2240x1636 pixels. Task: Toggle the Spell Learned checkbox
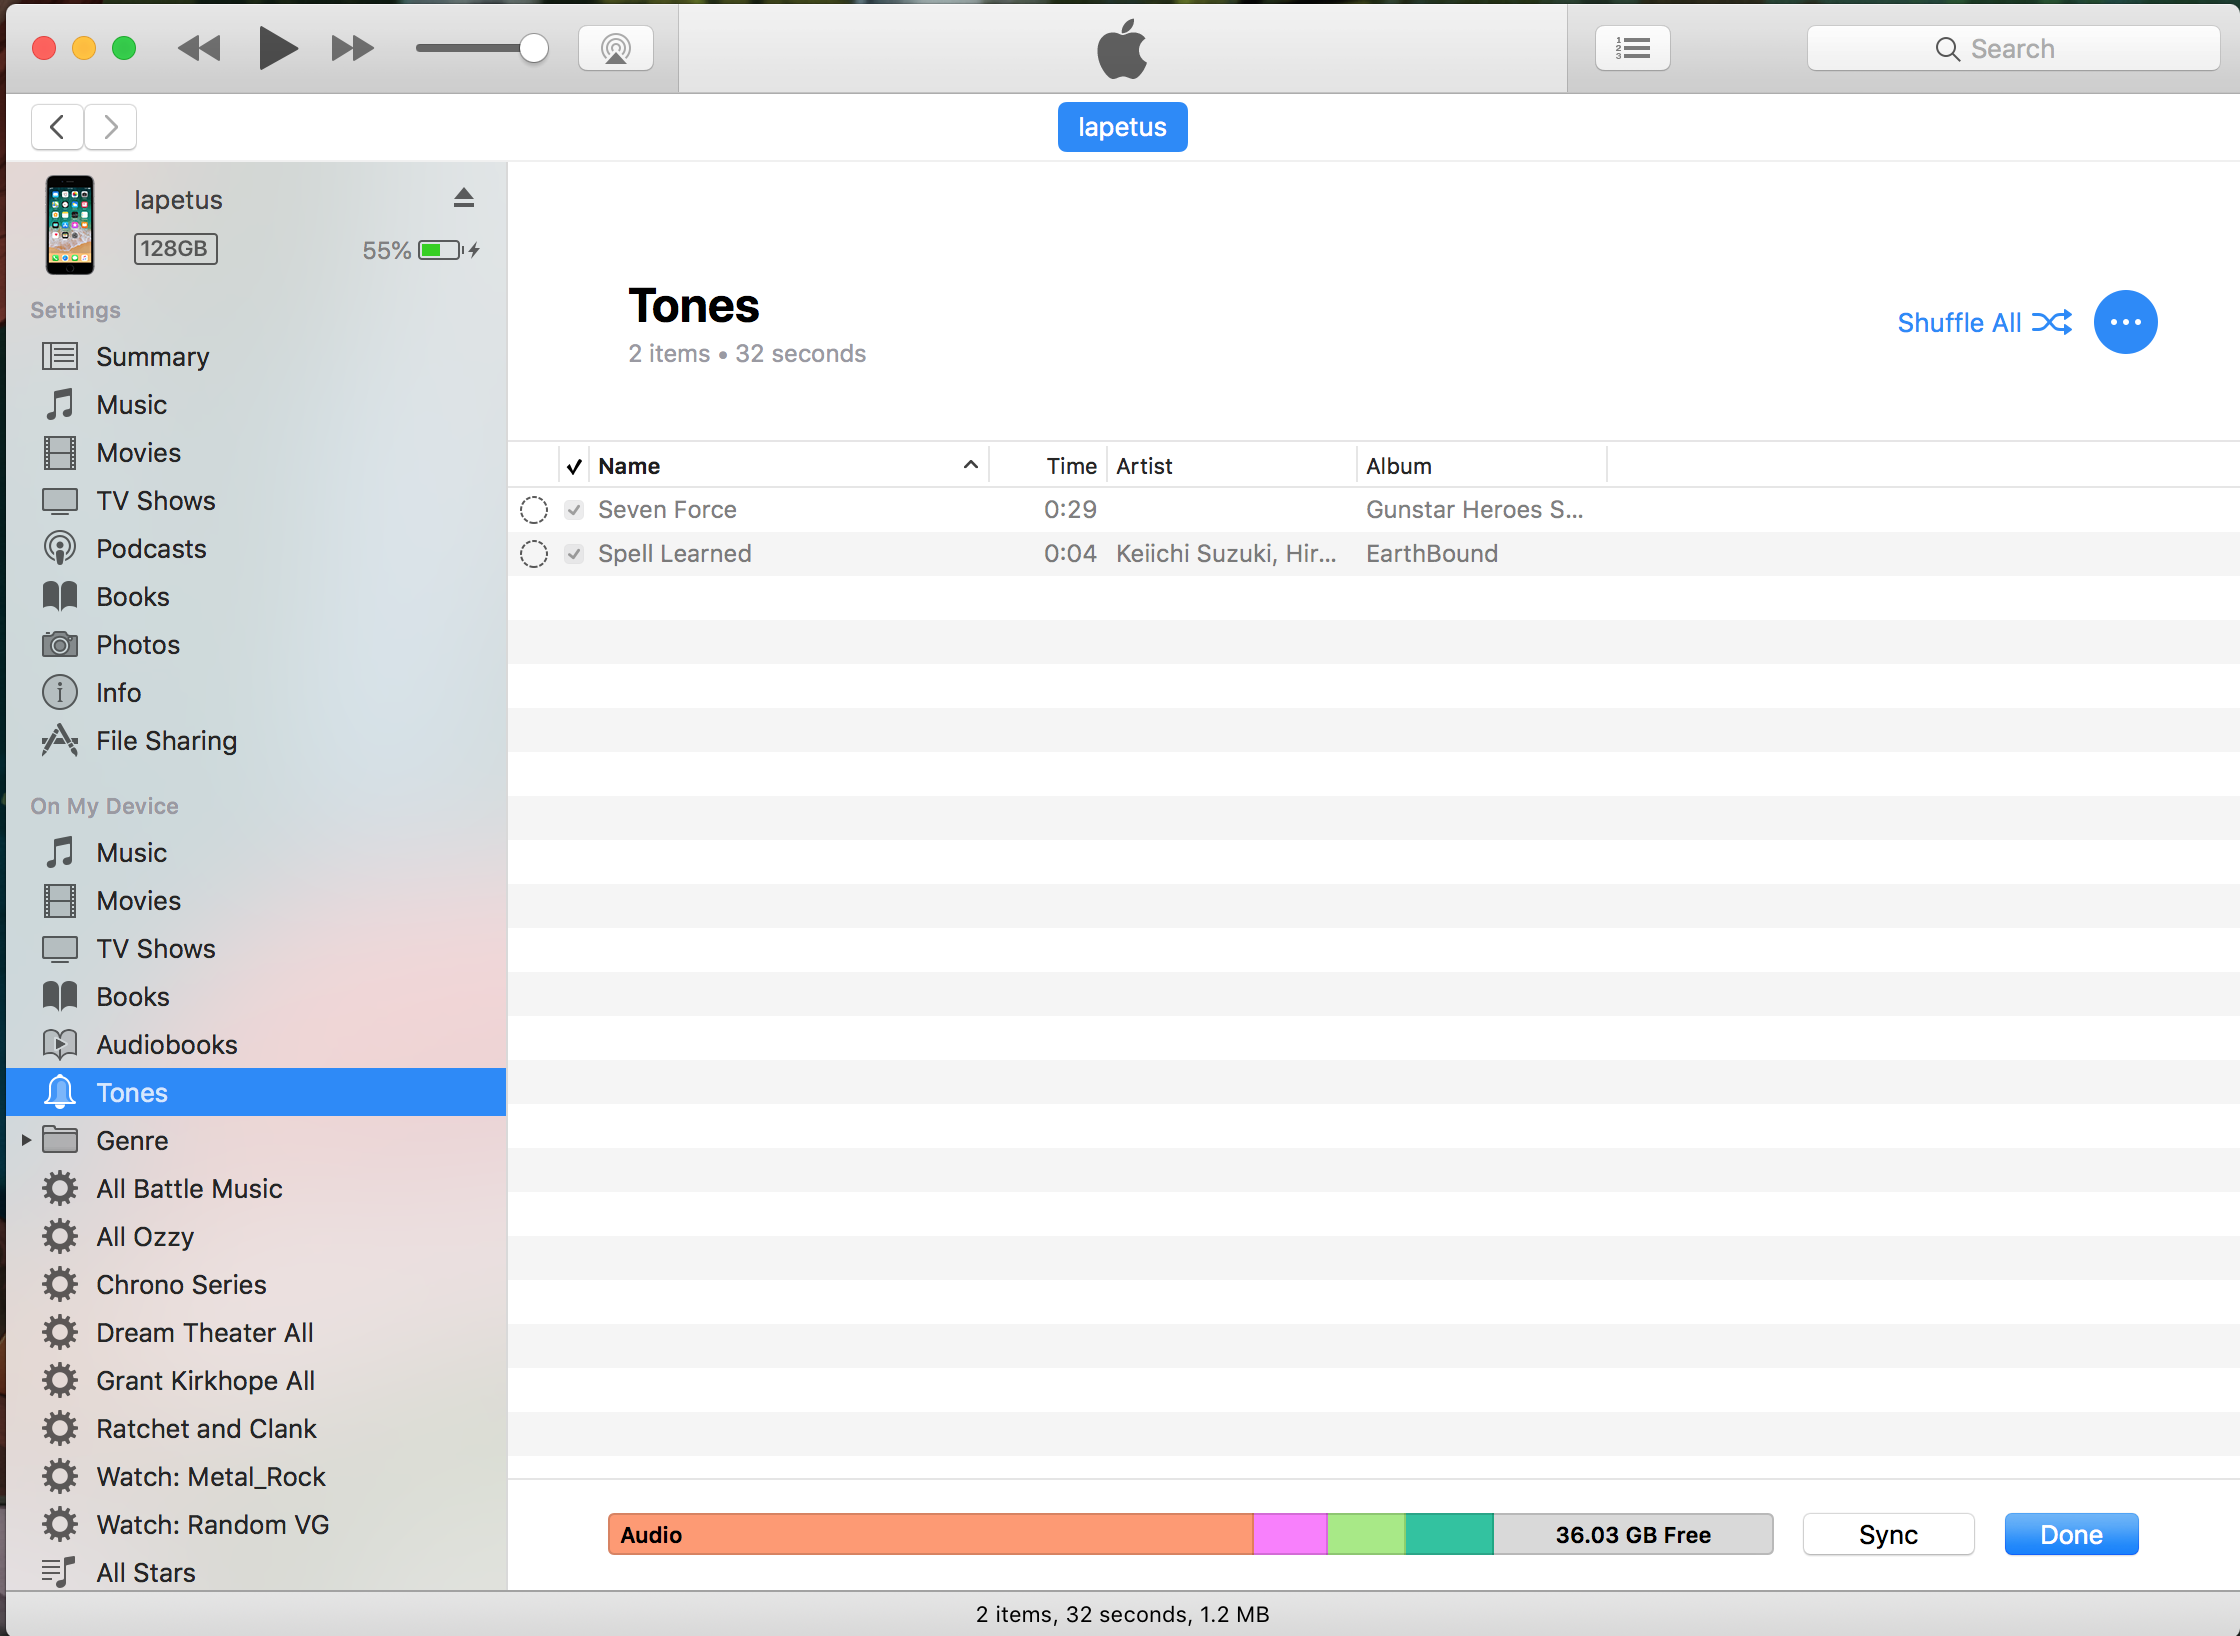click(x=574, y=554)
